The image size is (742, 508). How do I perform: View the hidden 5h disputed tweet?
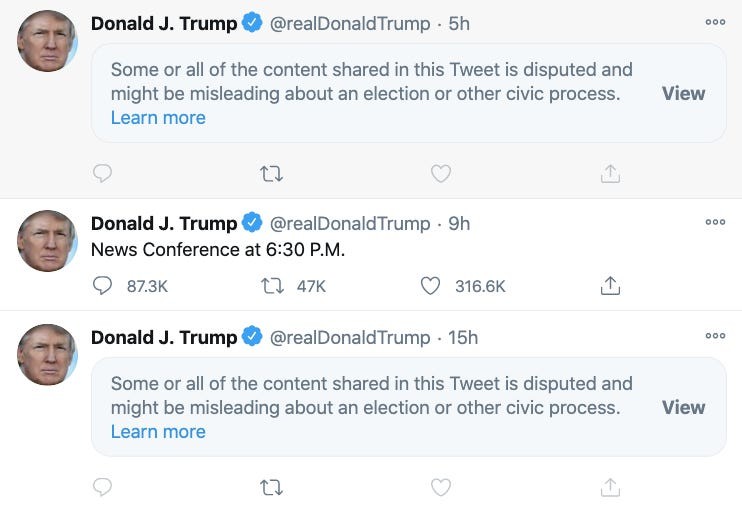click(x=683, y=93)
